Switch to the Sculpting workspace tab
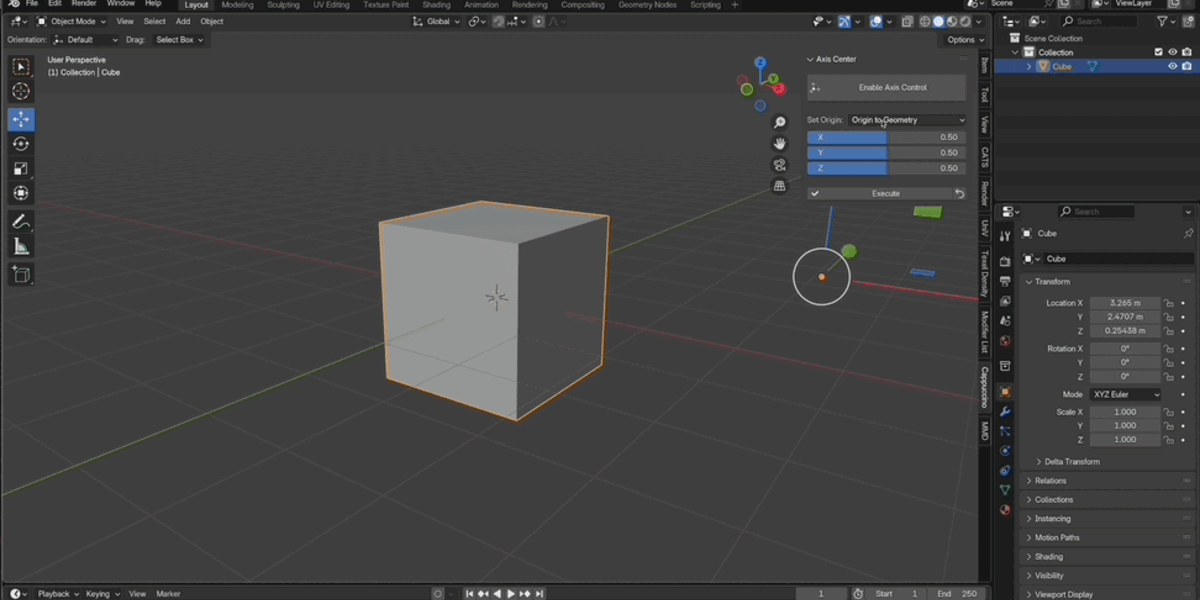 [x=283, y=5]
